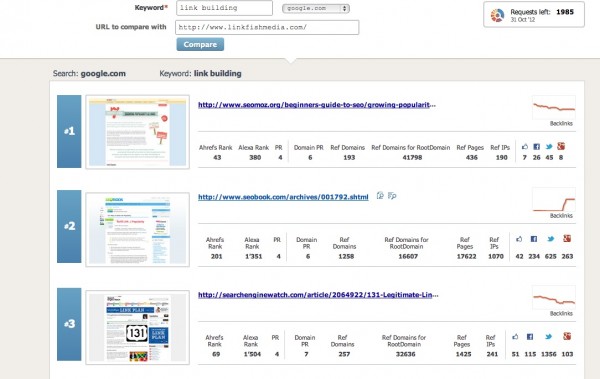
Task: Open the seobook.com archives link
Action: [x=283, y=197]
